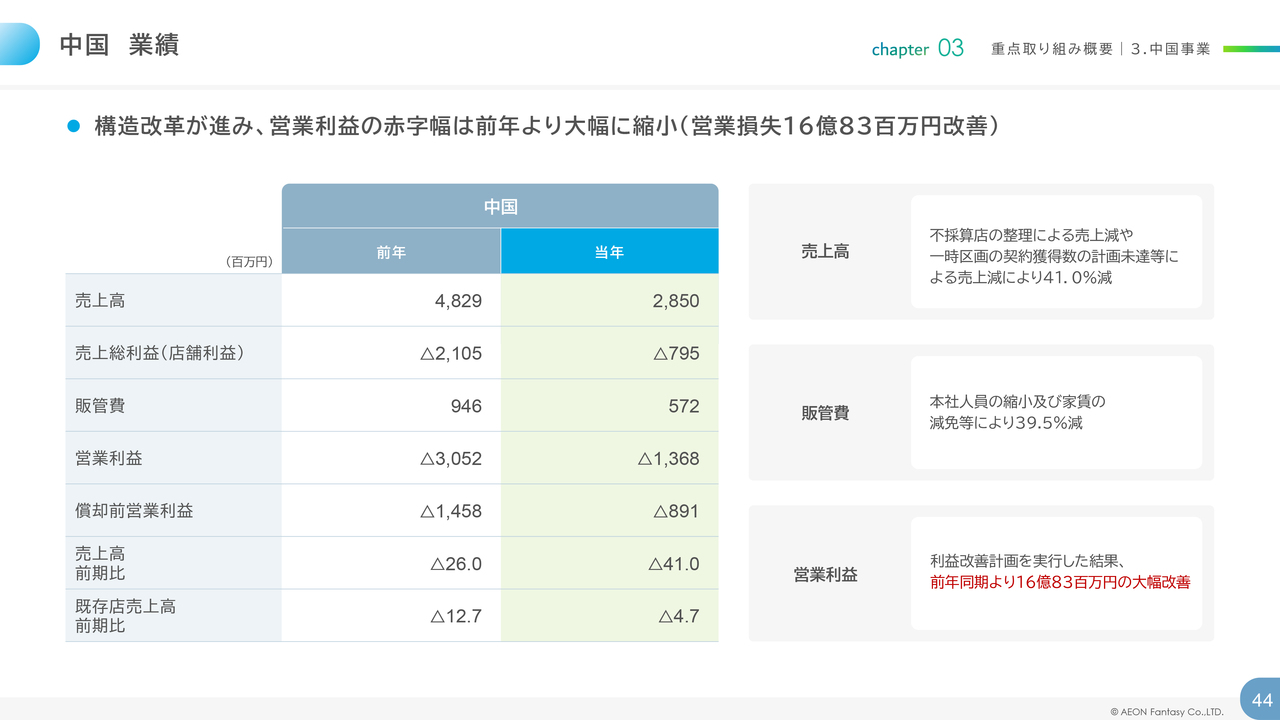
Task: Select the 前年 column header
Action: pyautogui.click(x=391, y=252)
